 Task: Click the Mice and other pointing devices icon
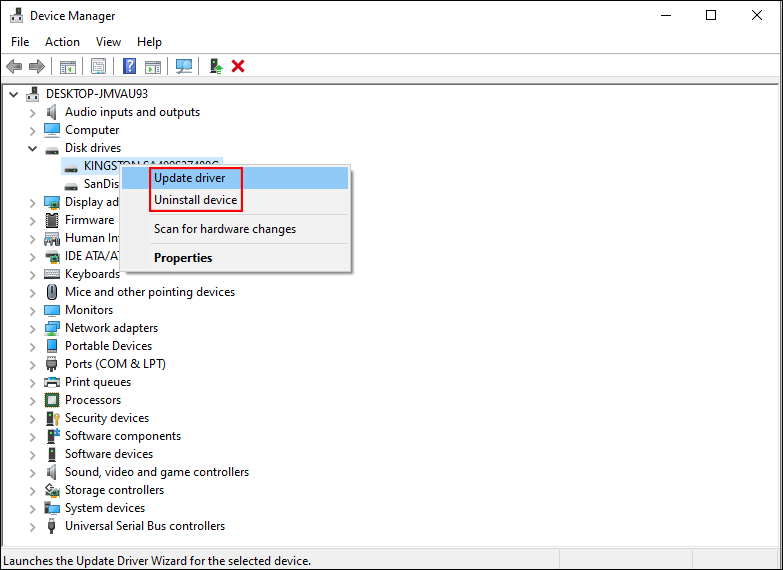pyautogui.click(x=52, y=292)
